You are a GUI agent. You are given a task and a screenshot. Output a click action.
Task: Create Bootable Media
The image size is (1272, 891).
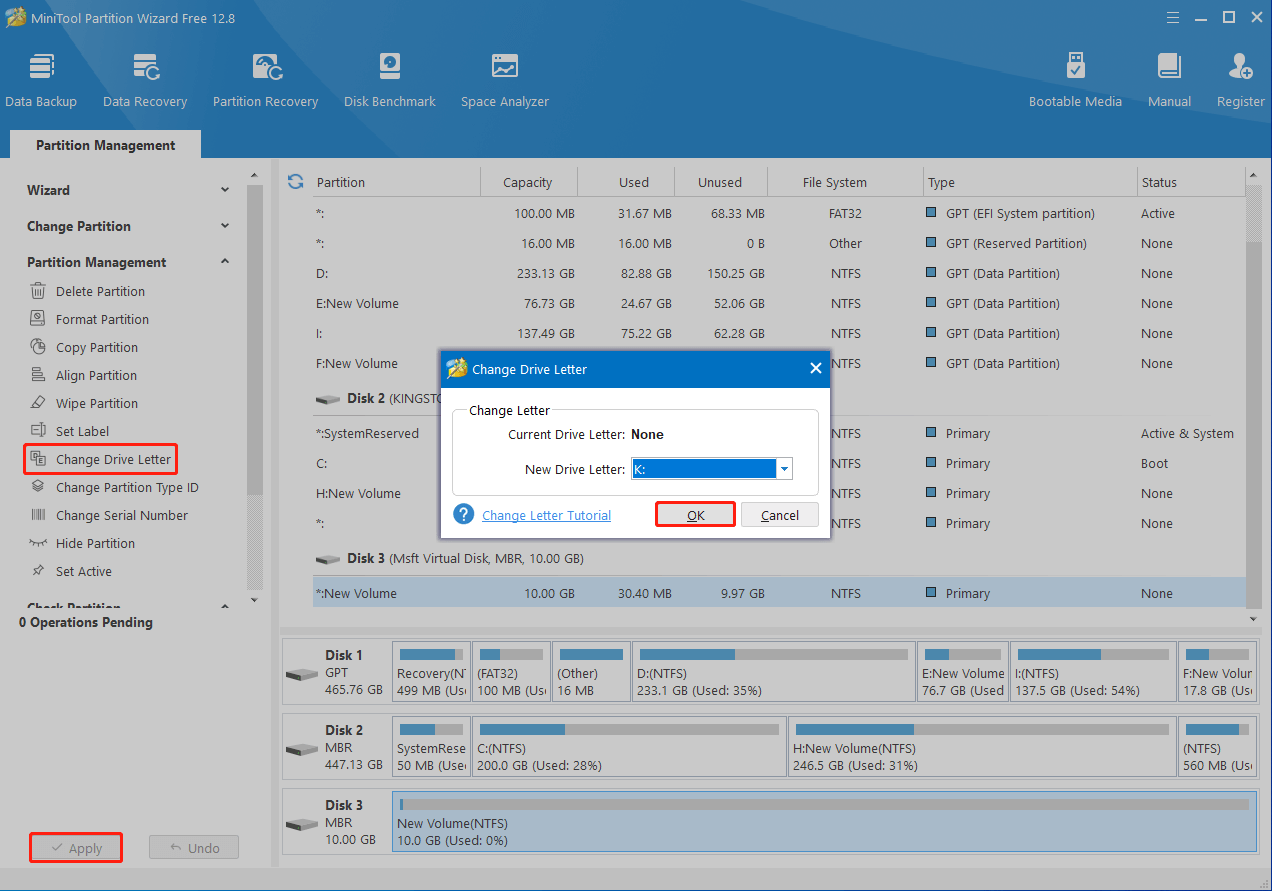point(1075,78)
